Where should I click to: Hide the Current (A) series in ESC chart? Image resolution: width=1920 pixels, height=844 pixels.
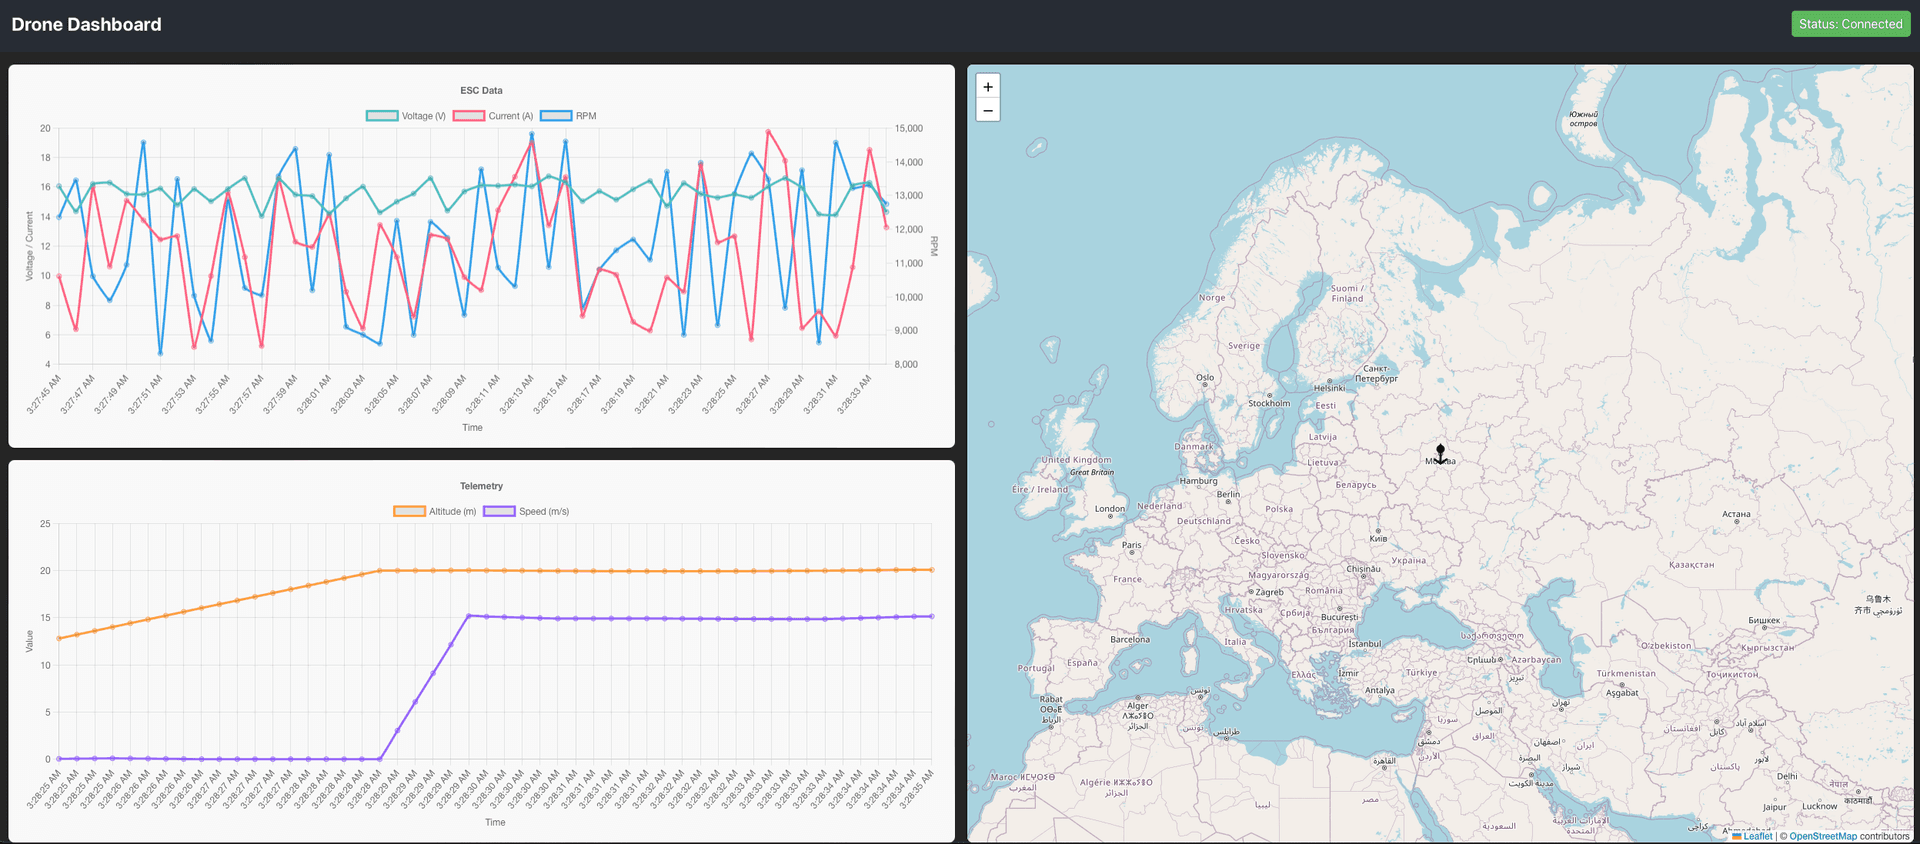click(x=493, y=116)
